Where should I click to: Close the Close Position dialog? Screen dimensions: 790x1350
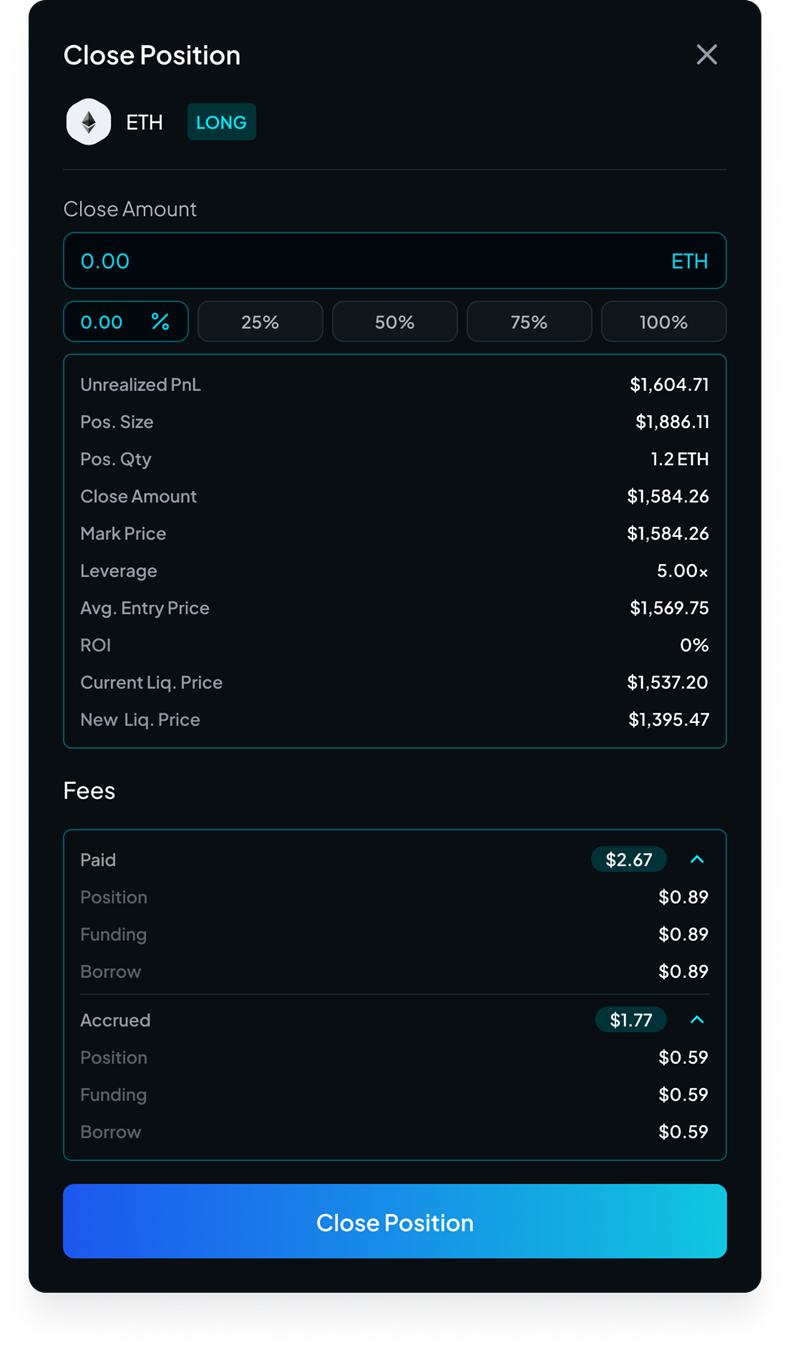point(707,55)
